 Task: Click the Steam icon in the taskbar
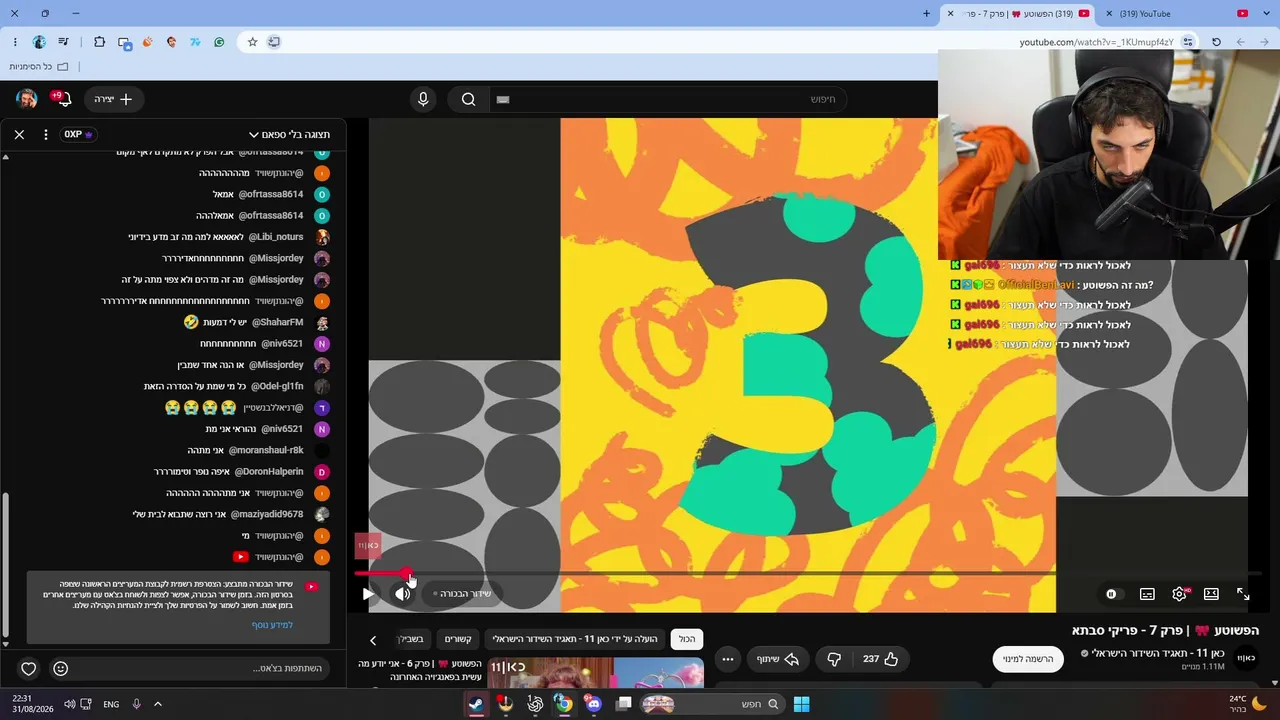click(x=477, y=704)
